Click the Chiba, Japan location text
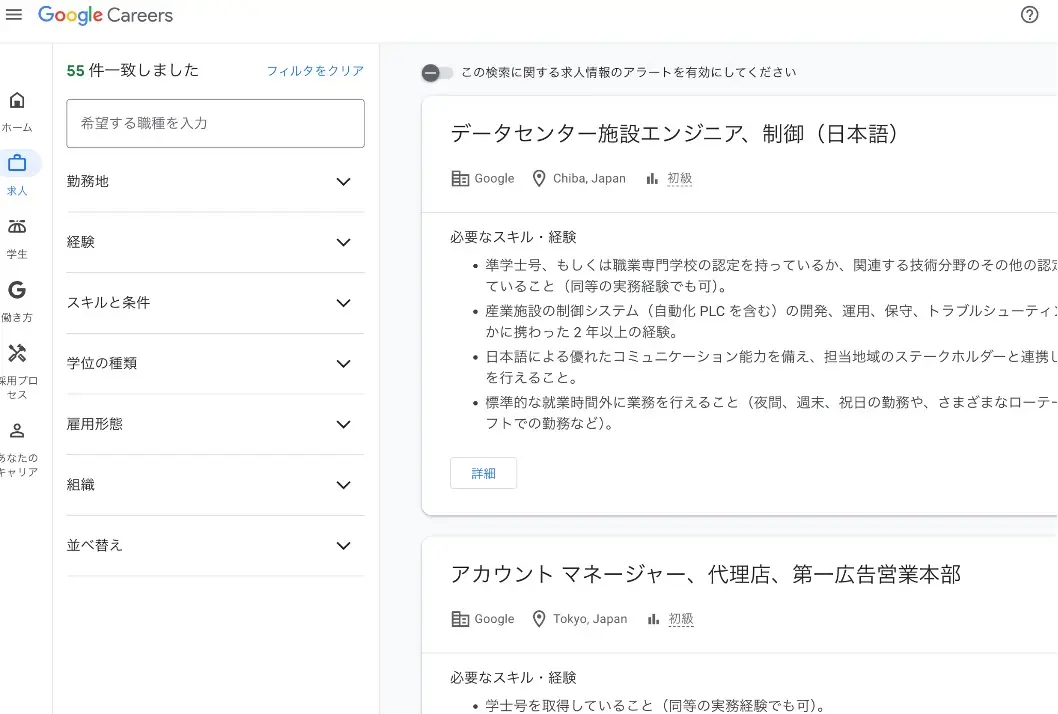Image resolution: width=1058 pixels, height=714 pixels. point(589,179)
